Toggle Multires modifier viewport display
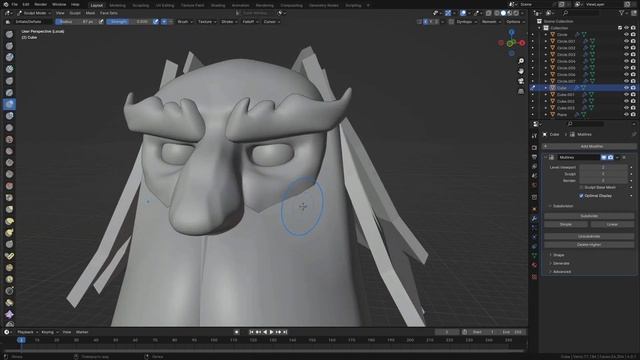The width and height of the screenshot is (640, 360). pyautogui.click(x=603, y=157)
